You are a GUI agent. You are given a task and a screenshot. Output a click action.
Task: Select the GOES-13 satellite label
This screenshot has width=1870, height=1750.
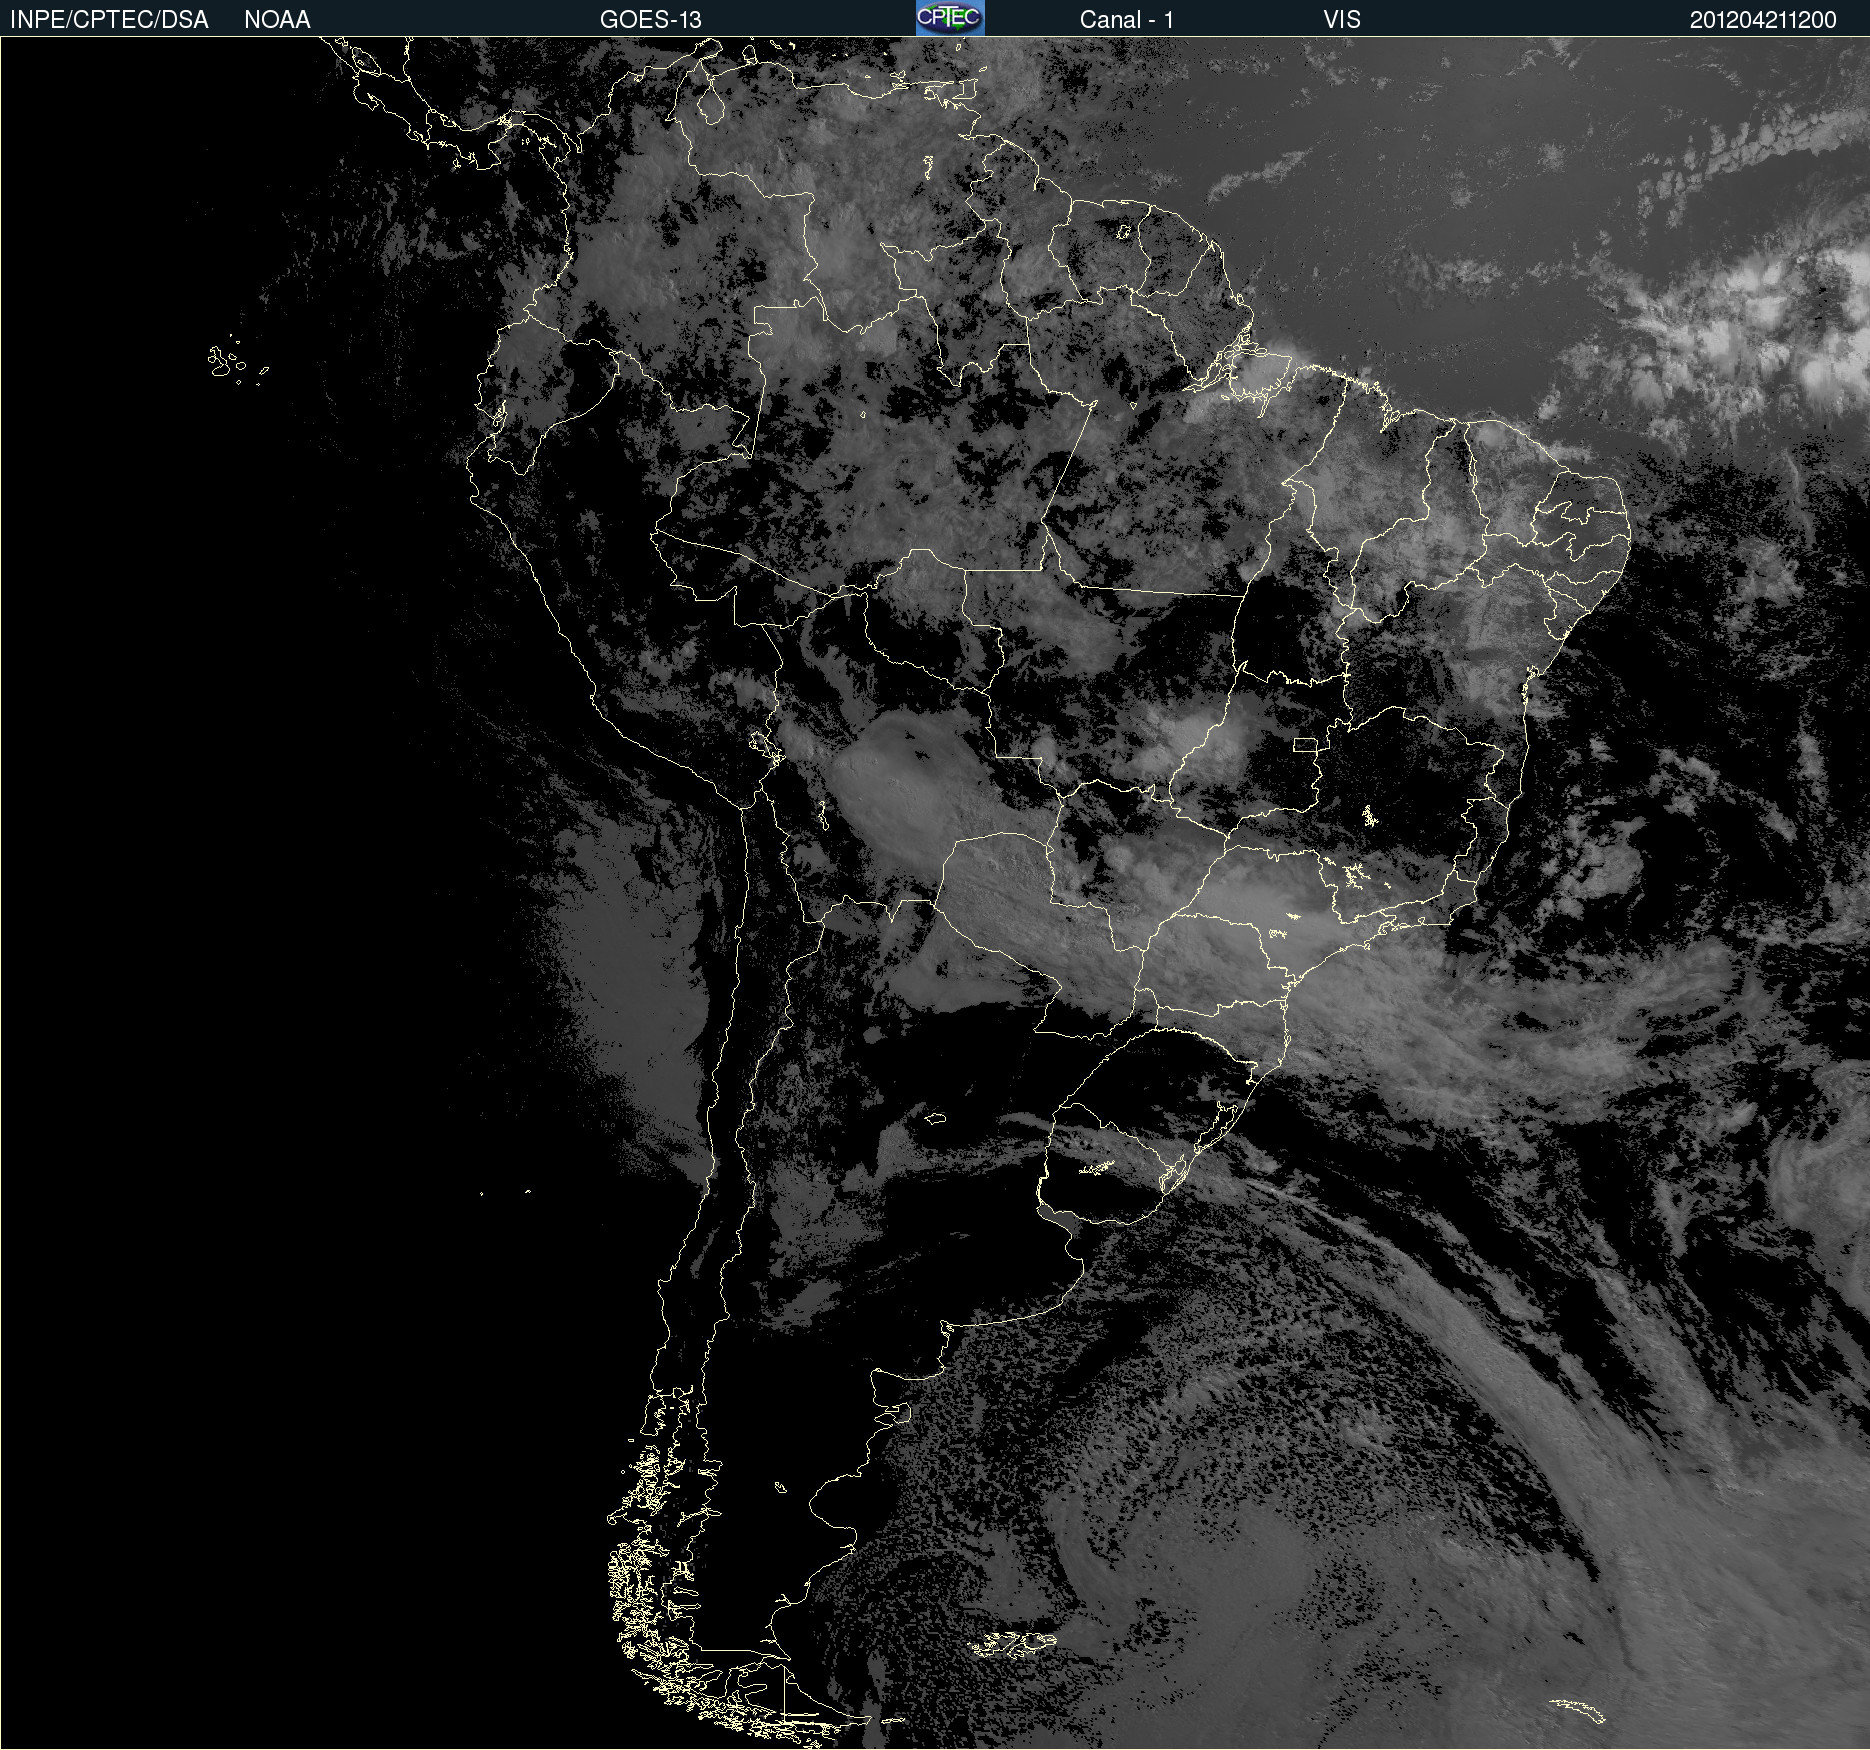click(x=651, y=20)
